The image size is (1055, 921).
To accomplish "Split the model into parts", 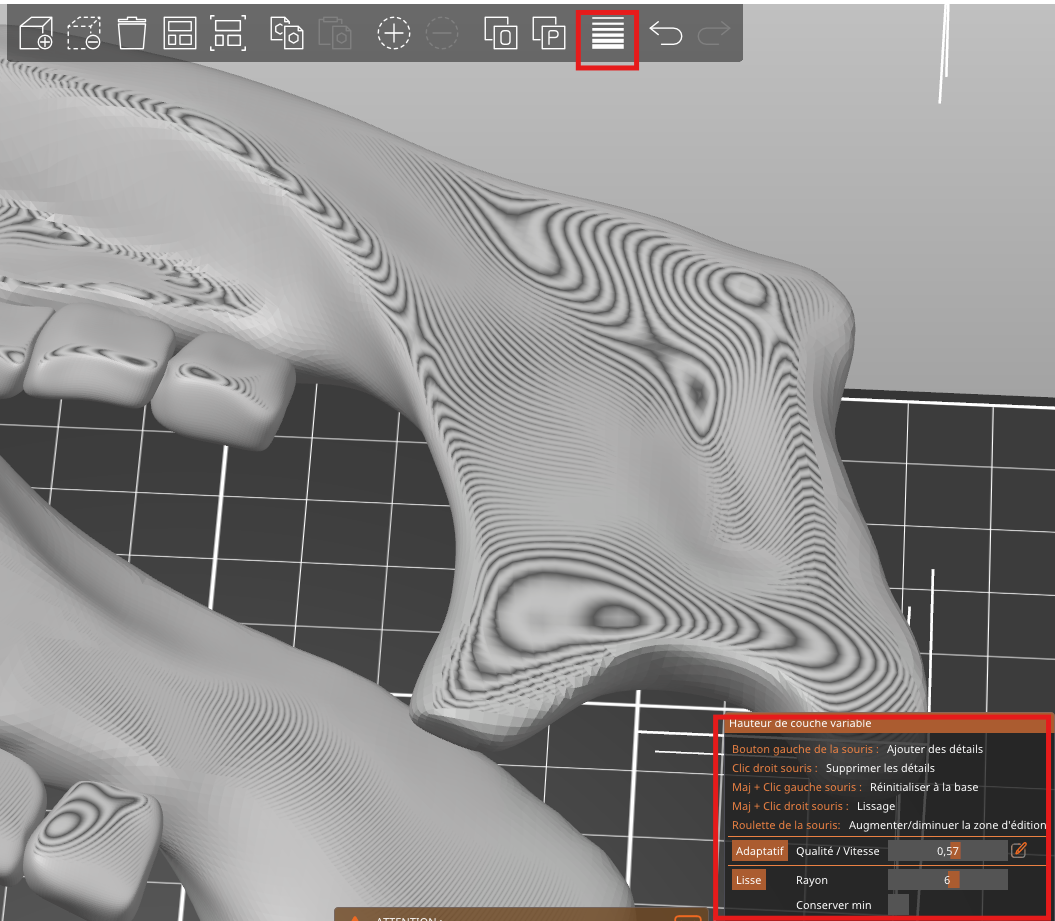I will coord(549,33).
